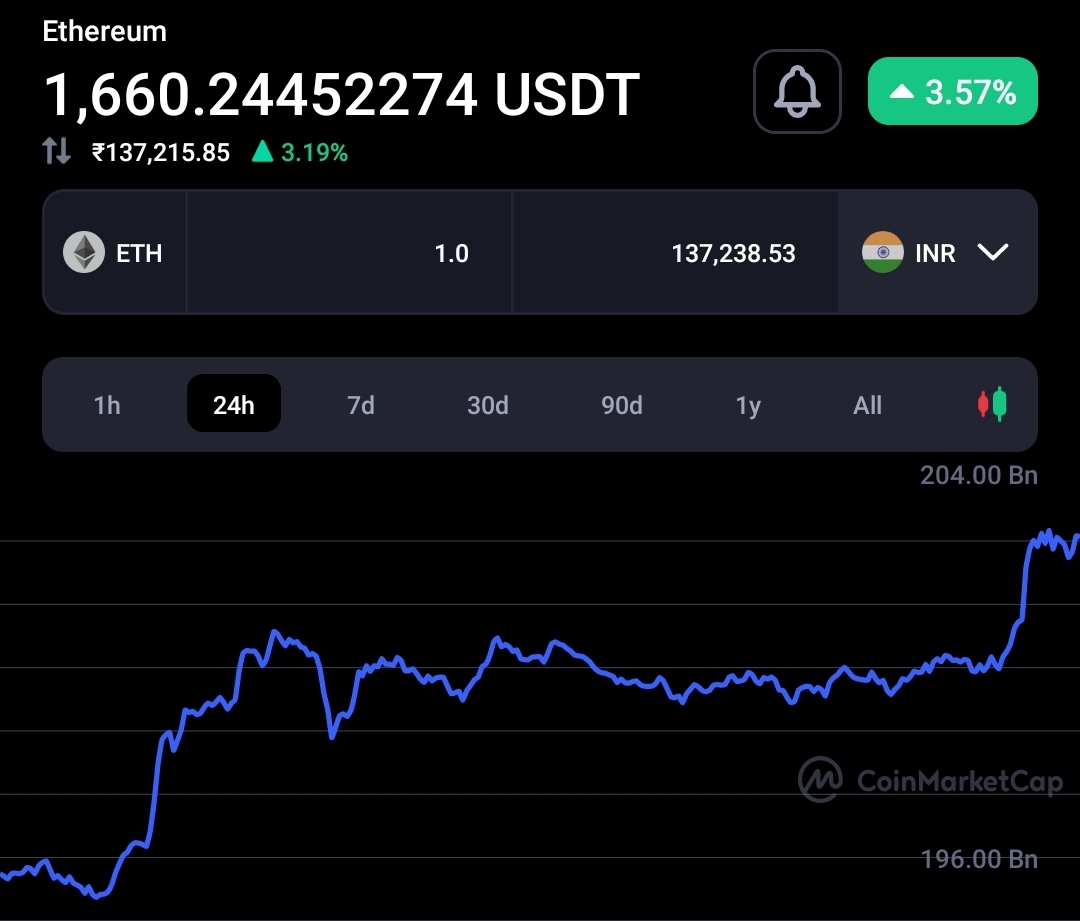Select the 90d time range
This screenshot has width=1080, height=921.
pos(621,405)
